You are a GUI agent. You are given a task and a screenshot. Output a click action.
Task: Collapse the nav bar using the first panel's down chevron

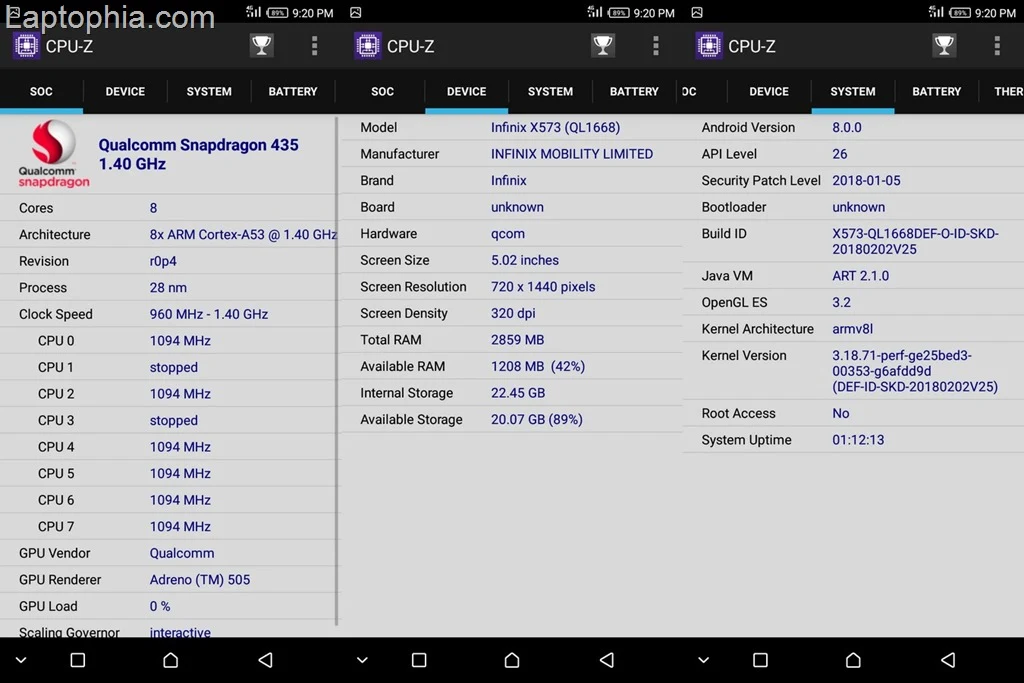coord(21,660)
